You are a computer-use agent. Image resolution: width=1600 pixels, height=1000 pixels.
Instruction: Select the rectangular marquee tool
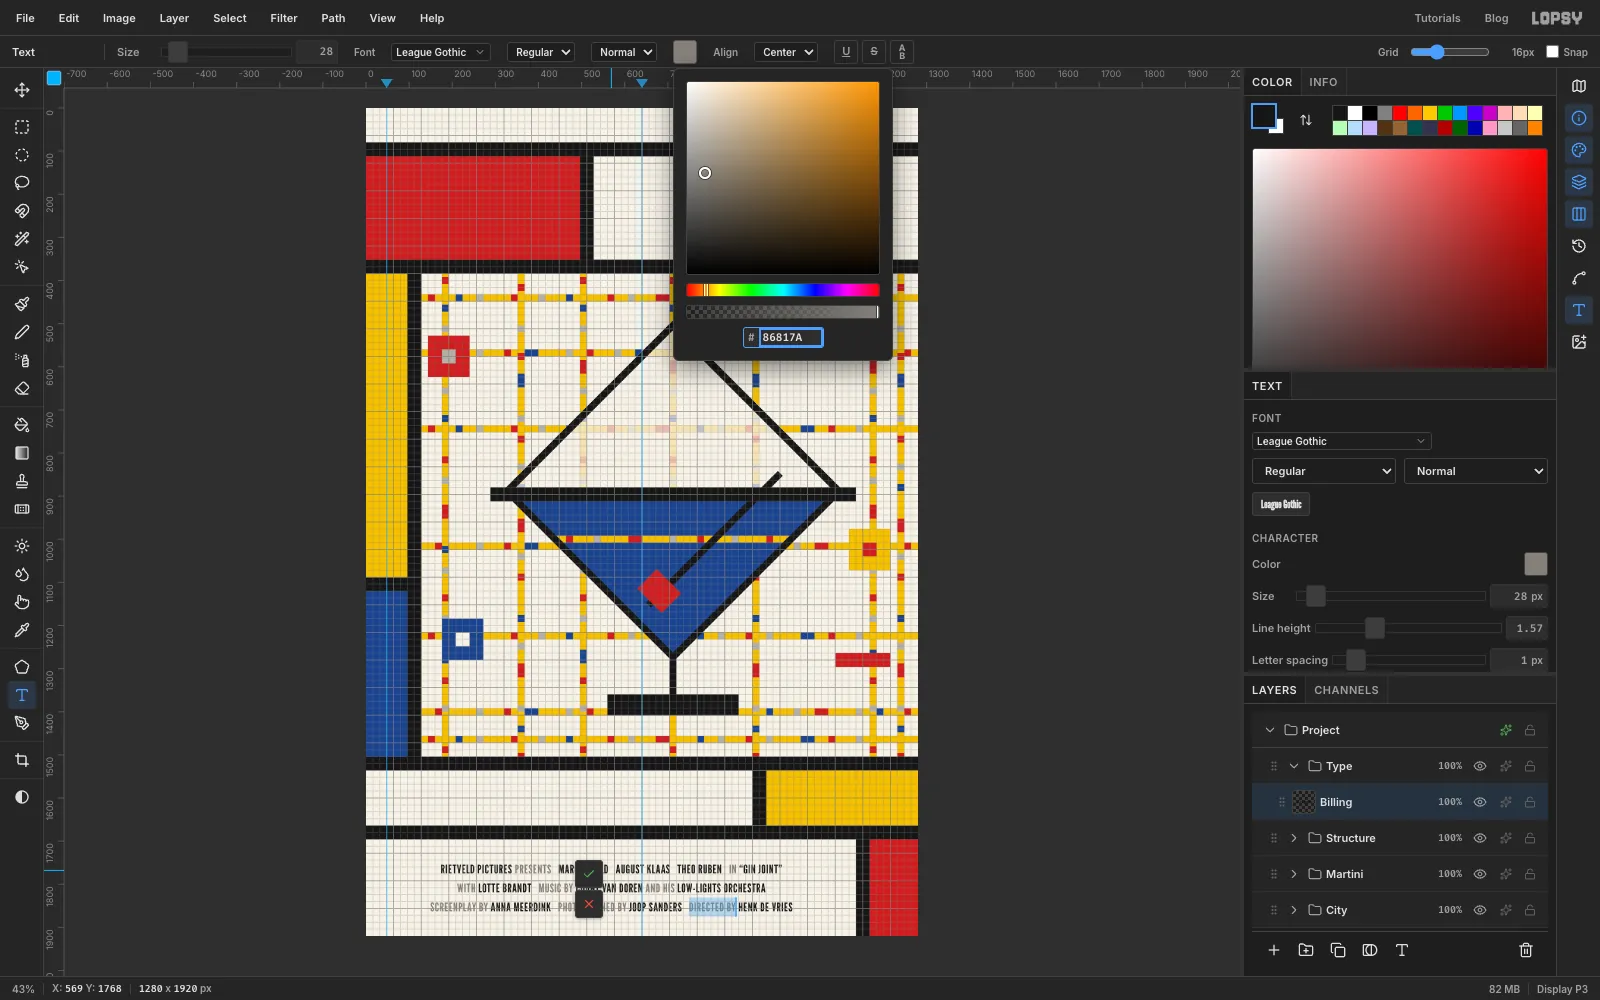pyautogui.click(x=22, y=127)
